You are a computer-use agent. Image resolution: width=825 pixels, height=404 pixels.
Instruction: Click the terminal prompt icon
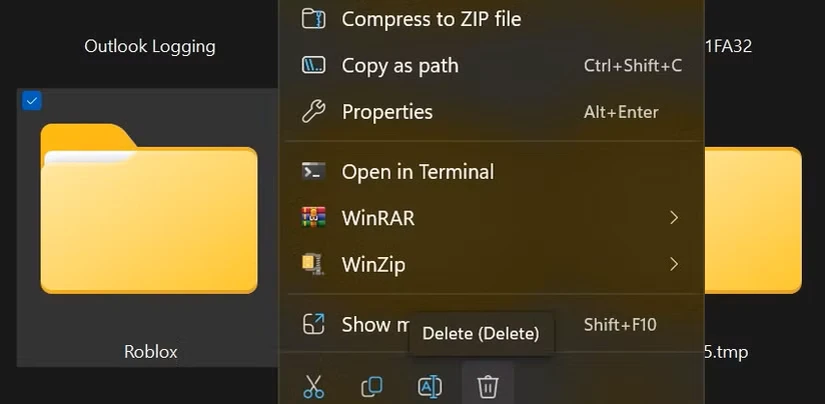314,171
